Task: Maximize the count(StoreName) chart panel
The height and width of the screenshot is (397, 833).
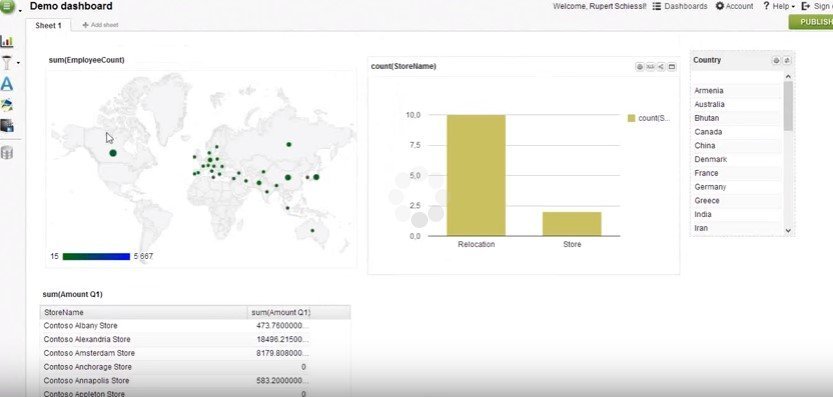Action: pos(672,67)
